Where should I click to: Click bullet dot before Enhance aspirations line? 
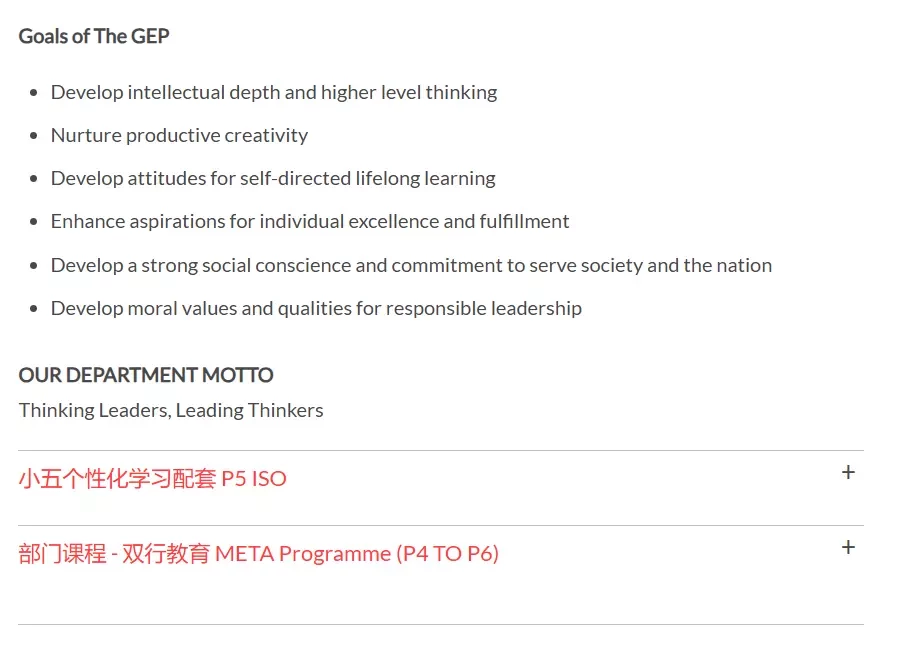(x=34, y=221)
